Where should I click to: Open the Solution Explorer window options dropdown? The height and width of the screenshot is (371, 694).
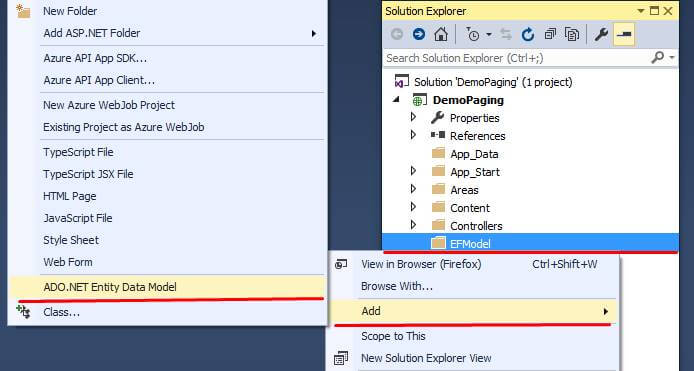(x=640, y=11)
